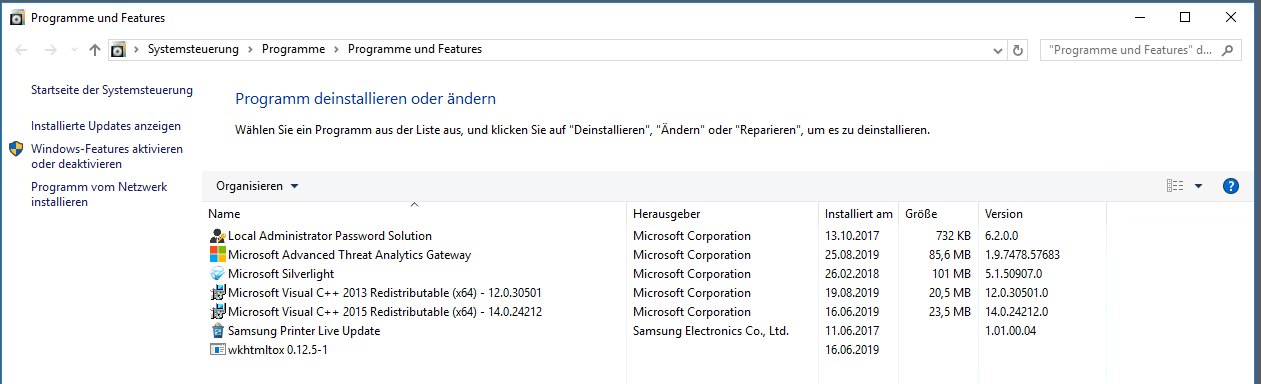Viewport: 1261px width, 384px height.
Task: Click the window icon in title bar
Action: coord(16,17)
